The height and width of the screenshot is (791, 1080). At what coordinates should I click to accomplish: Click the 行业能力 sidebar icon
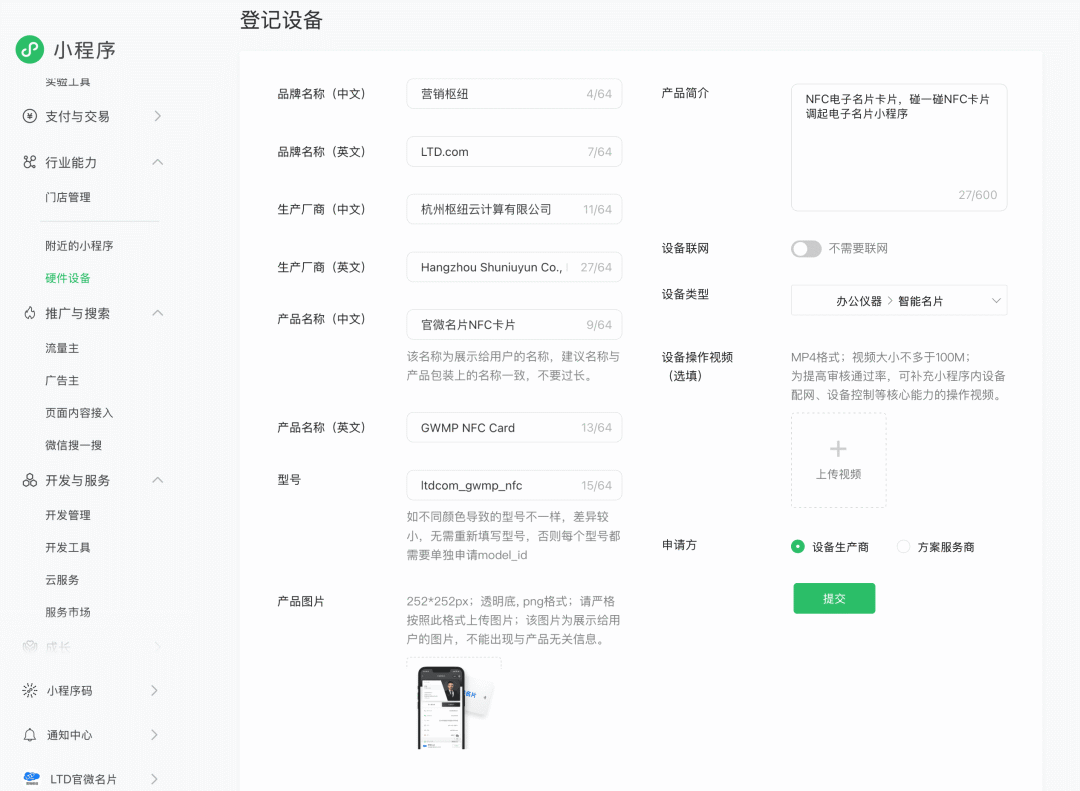30,162
